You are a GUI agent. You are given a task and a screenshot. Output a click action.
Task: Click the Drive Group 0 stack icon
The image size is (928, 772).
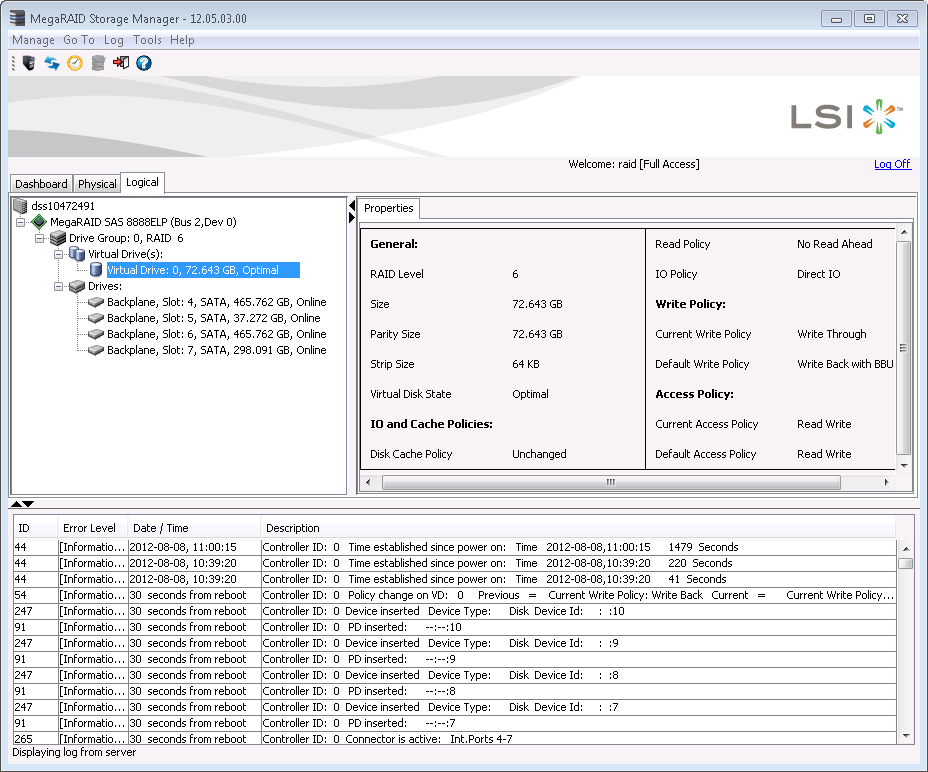pyautogui.click(x=58, y=238)
